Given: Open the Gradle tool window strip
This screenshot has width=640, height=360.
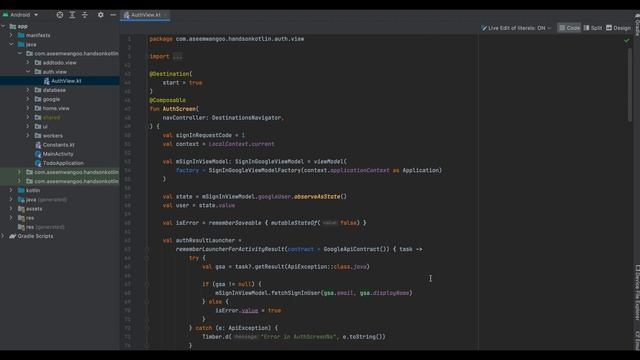Looking at the screenshot, I should (x=637, y=24).
